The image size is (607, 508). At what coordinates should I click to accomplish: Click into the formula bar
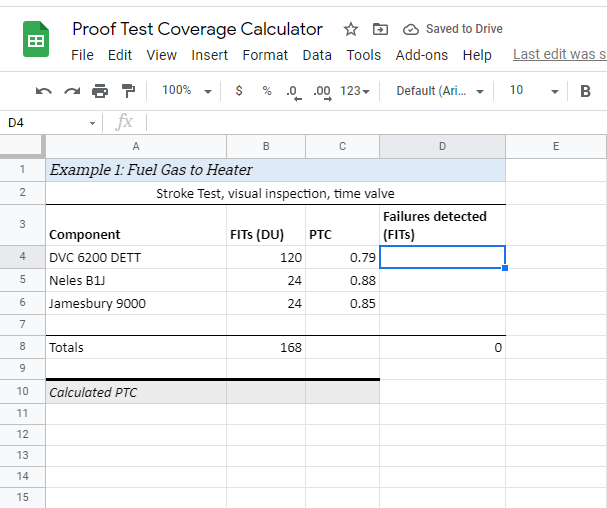376,123
